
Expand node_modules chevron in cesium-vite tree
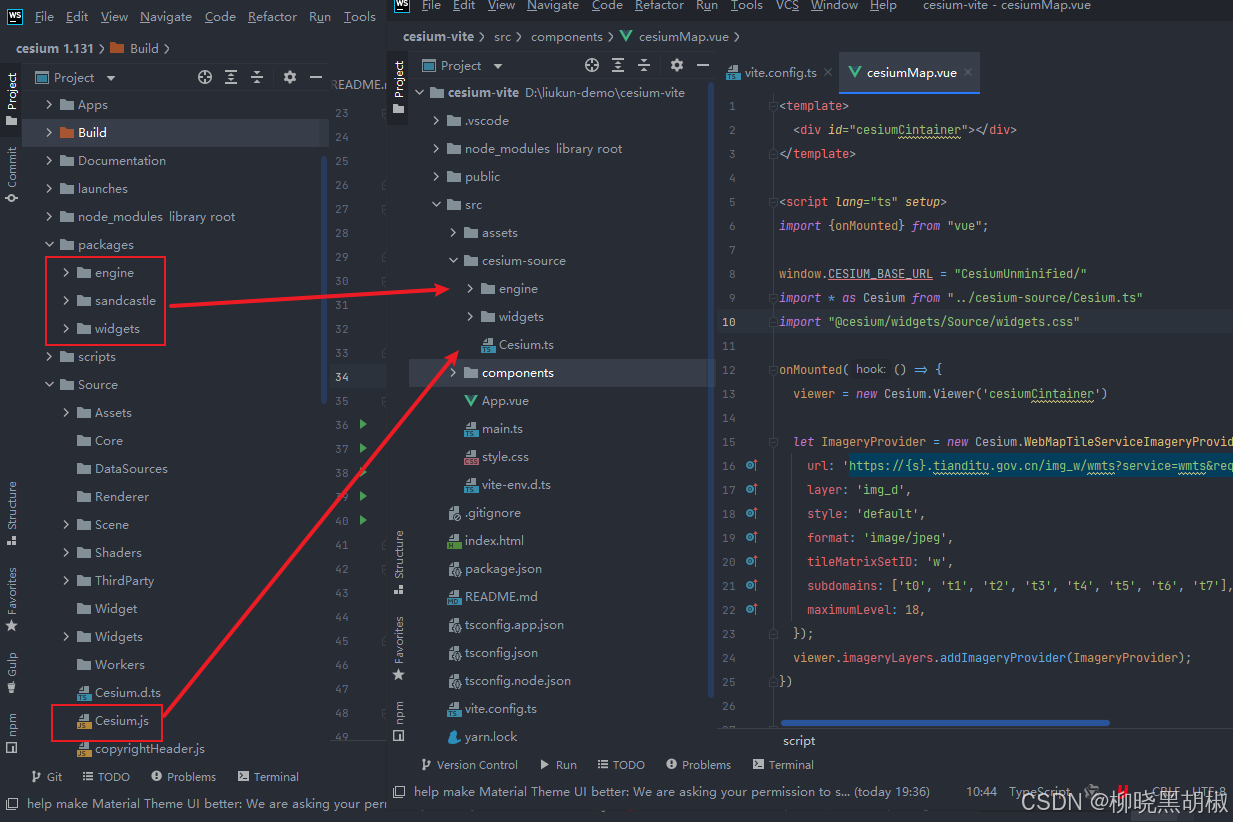coord(437,149)
